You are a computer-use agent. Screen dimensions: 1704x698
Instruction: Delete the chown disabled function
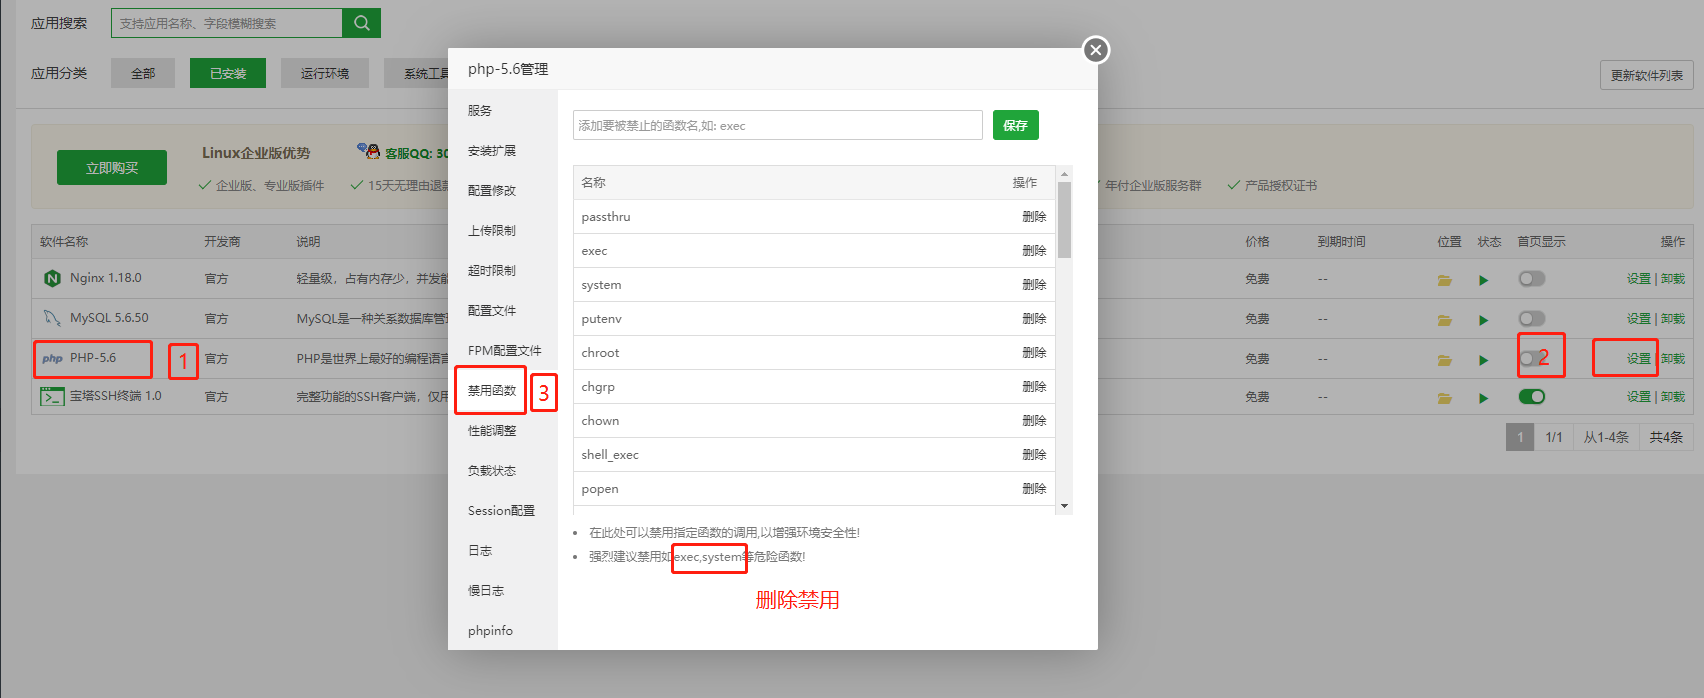pyautogui.click(x=1034, y=421)
